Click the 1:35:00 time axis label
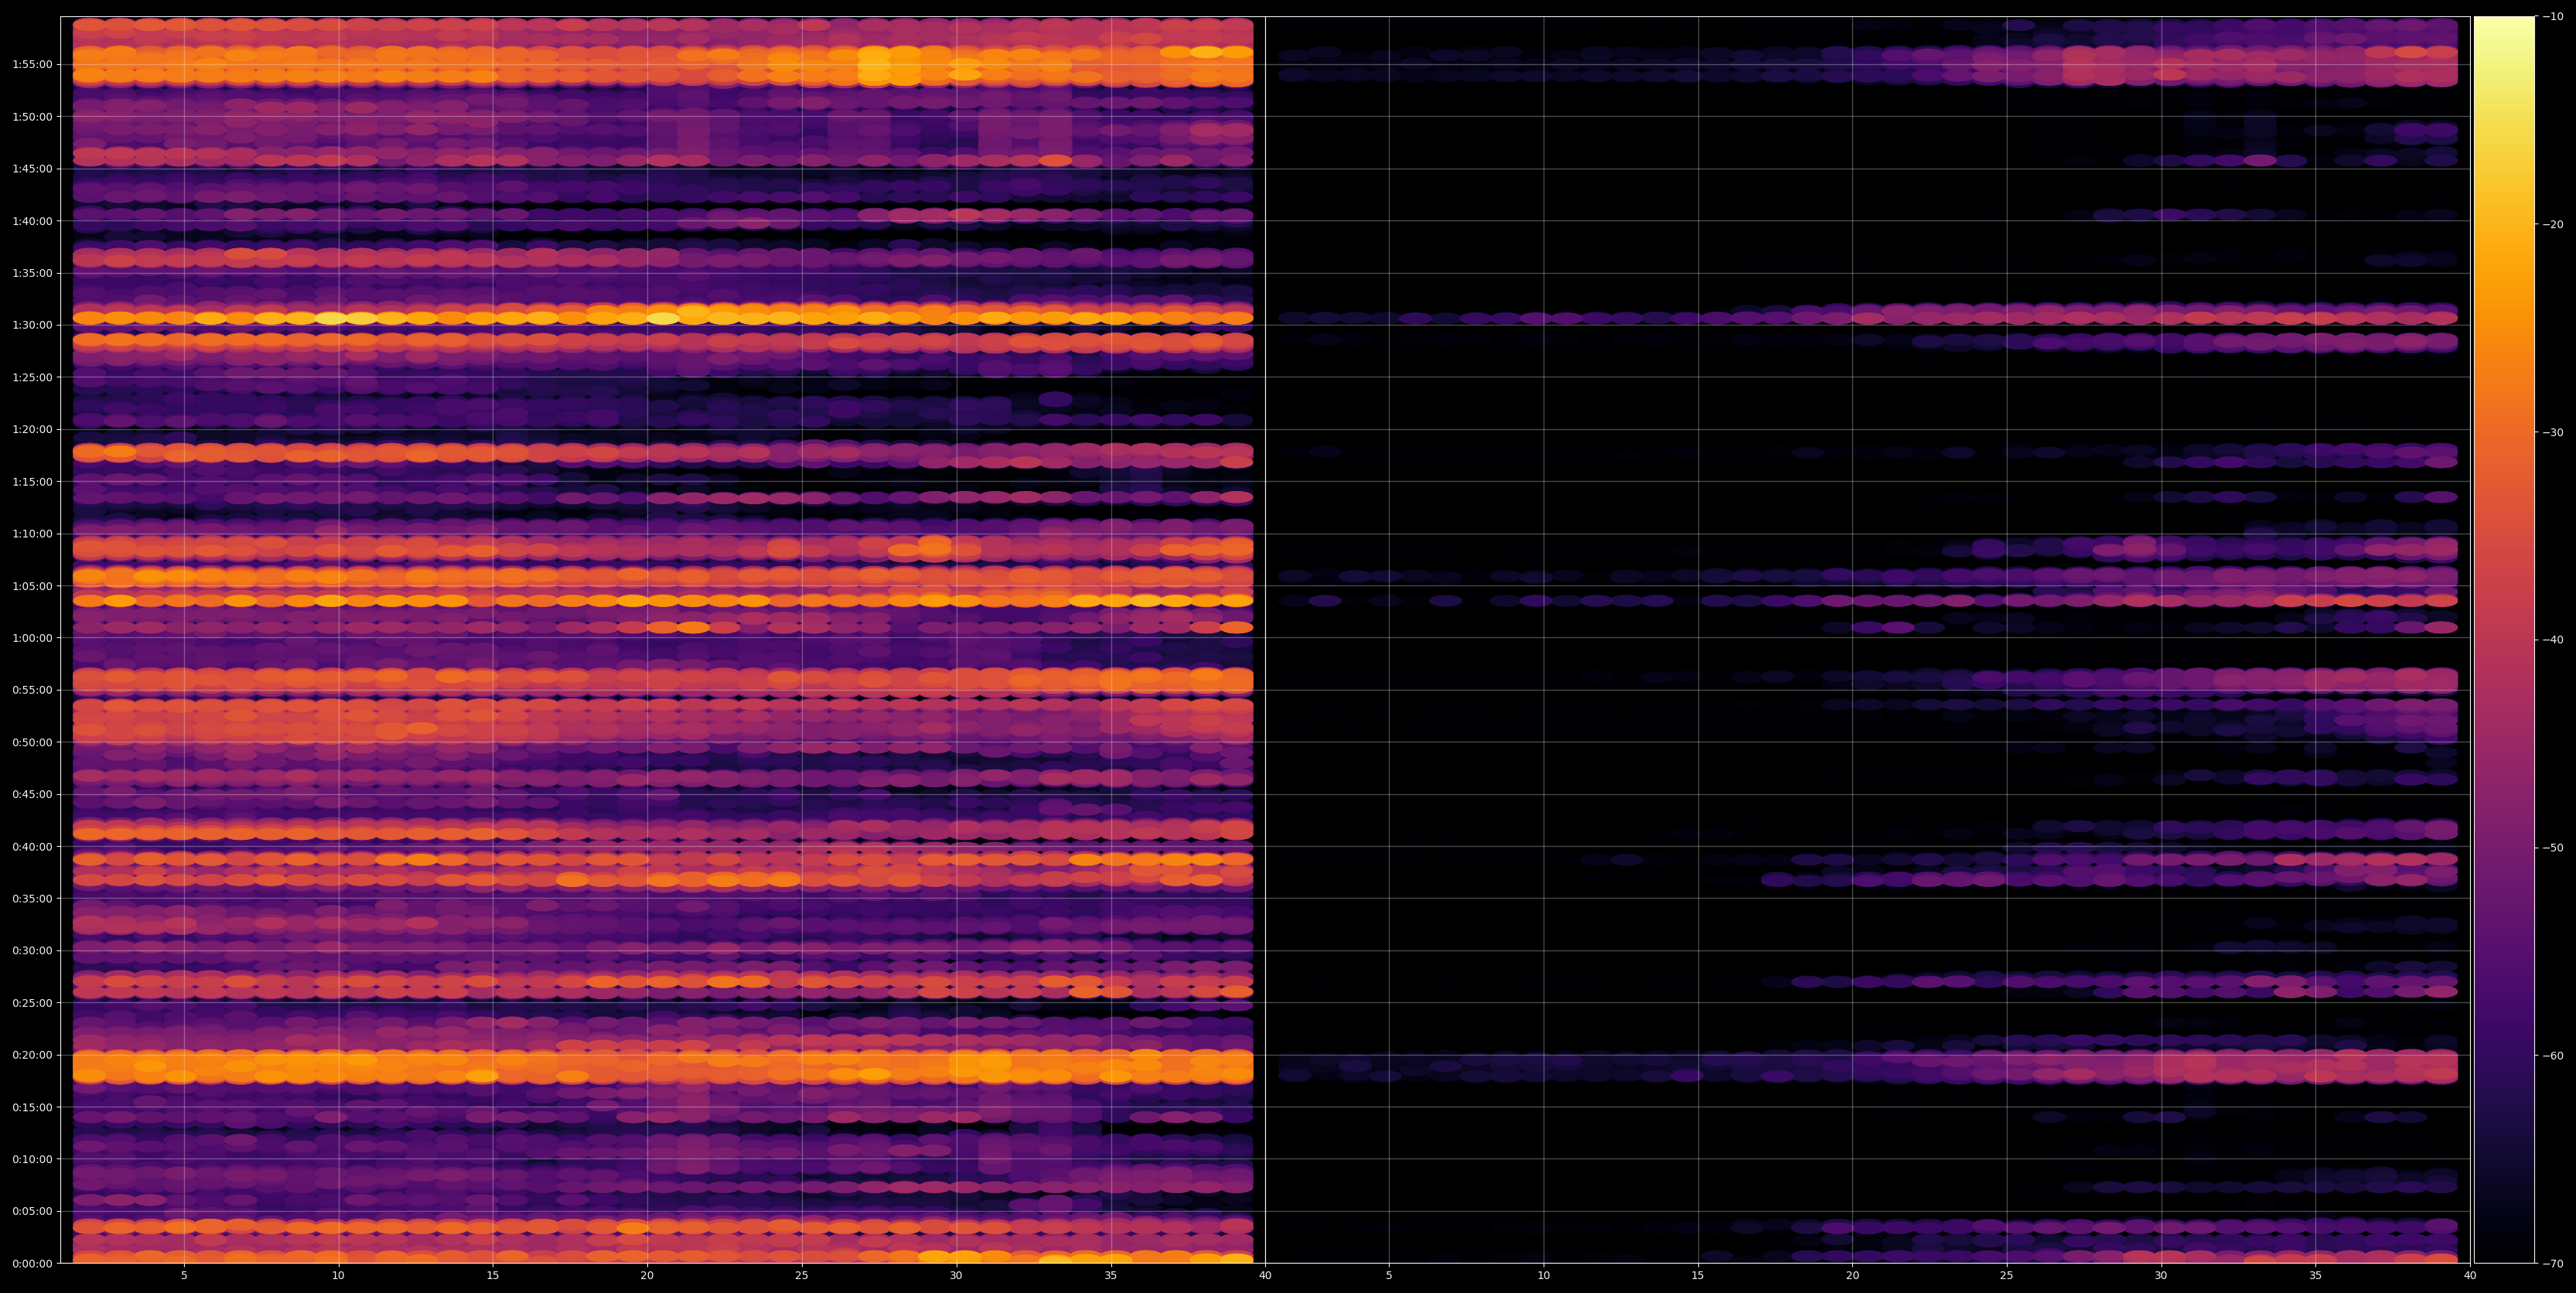The height and width of the screenshot is (1293, 2576). click(32, 273)
